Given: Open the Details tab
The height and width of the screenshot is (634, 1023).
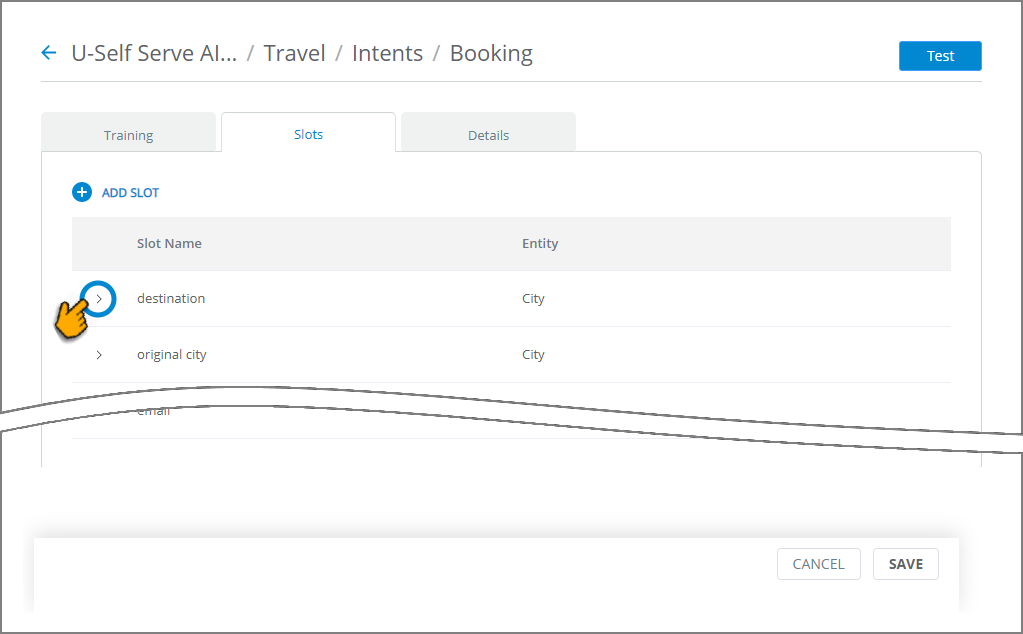Looking at the screenshot, I should point(488,135).
